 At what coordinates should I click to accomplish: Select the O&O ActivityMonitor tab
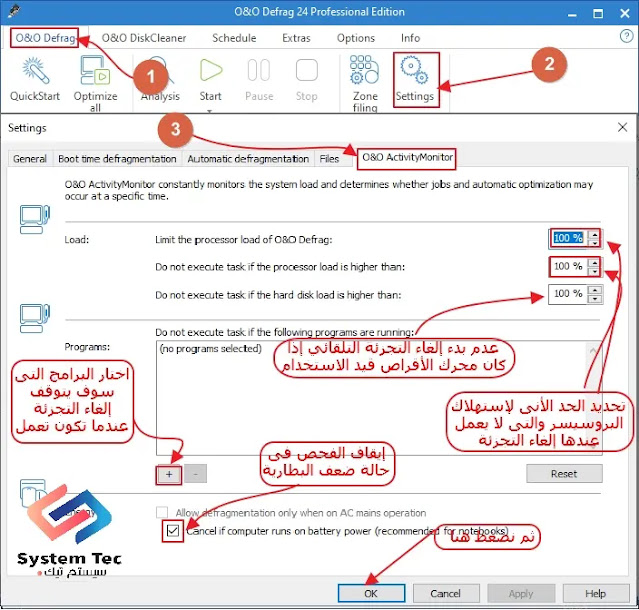pos(407,158)
